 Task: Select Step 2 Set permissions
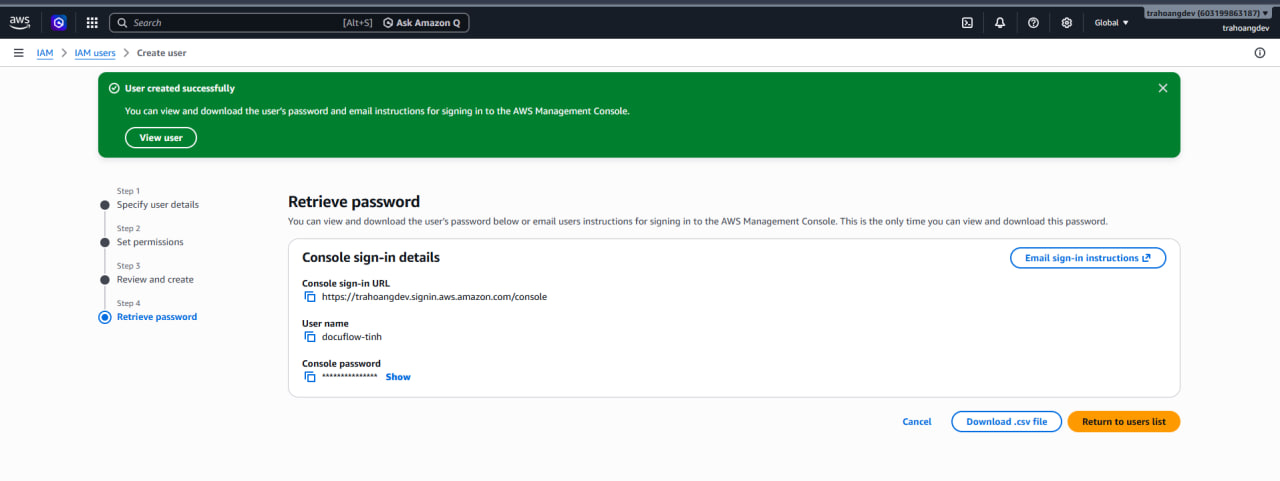(x=150, y=242)
